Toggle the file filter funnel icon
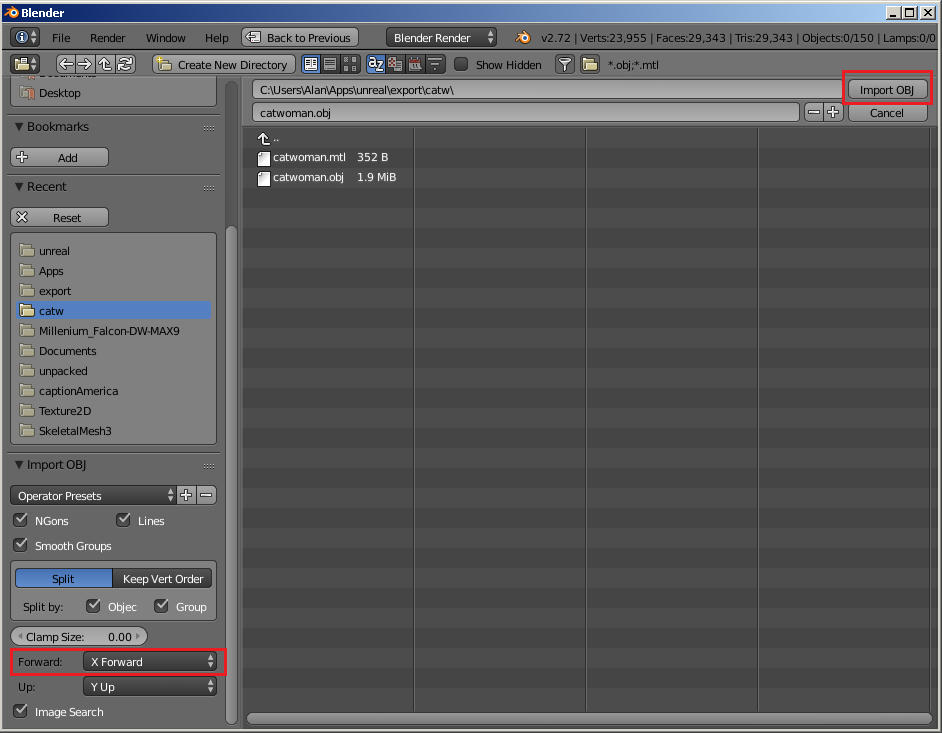The height and width of the screenshot is (733, 942). point(565,64)
